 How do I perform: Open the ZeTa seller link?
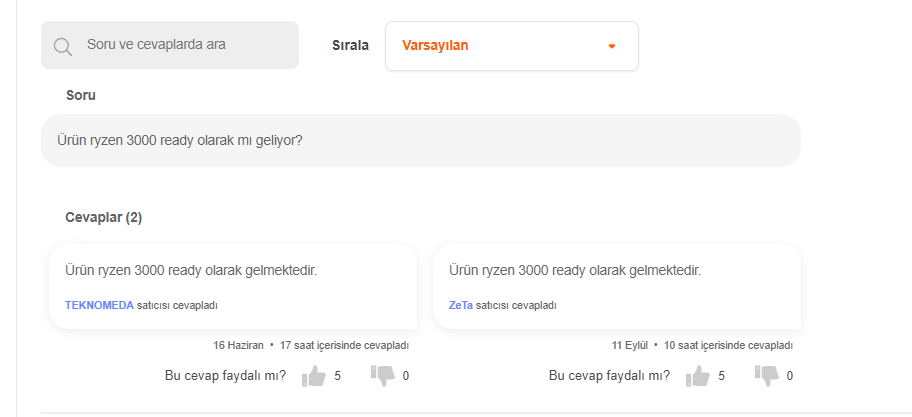[461, 305]
